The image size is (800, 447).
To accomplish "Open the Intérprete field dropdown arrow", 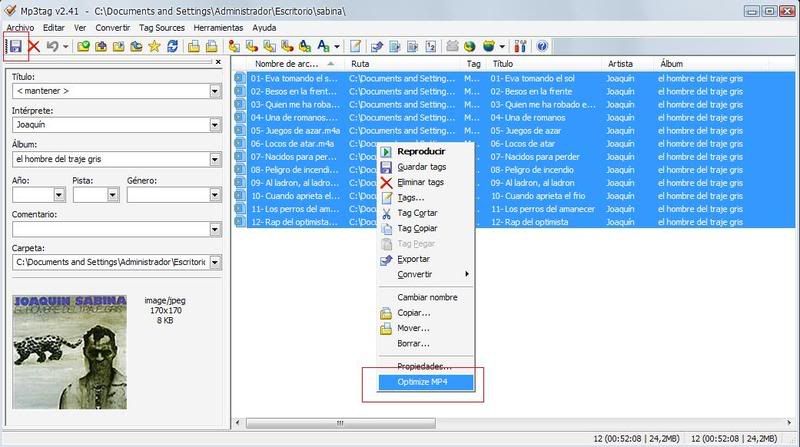I will (215, 125).
